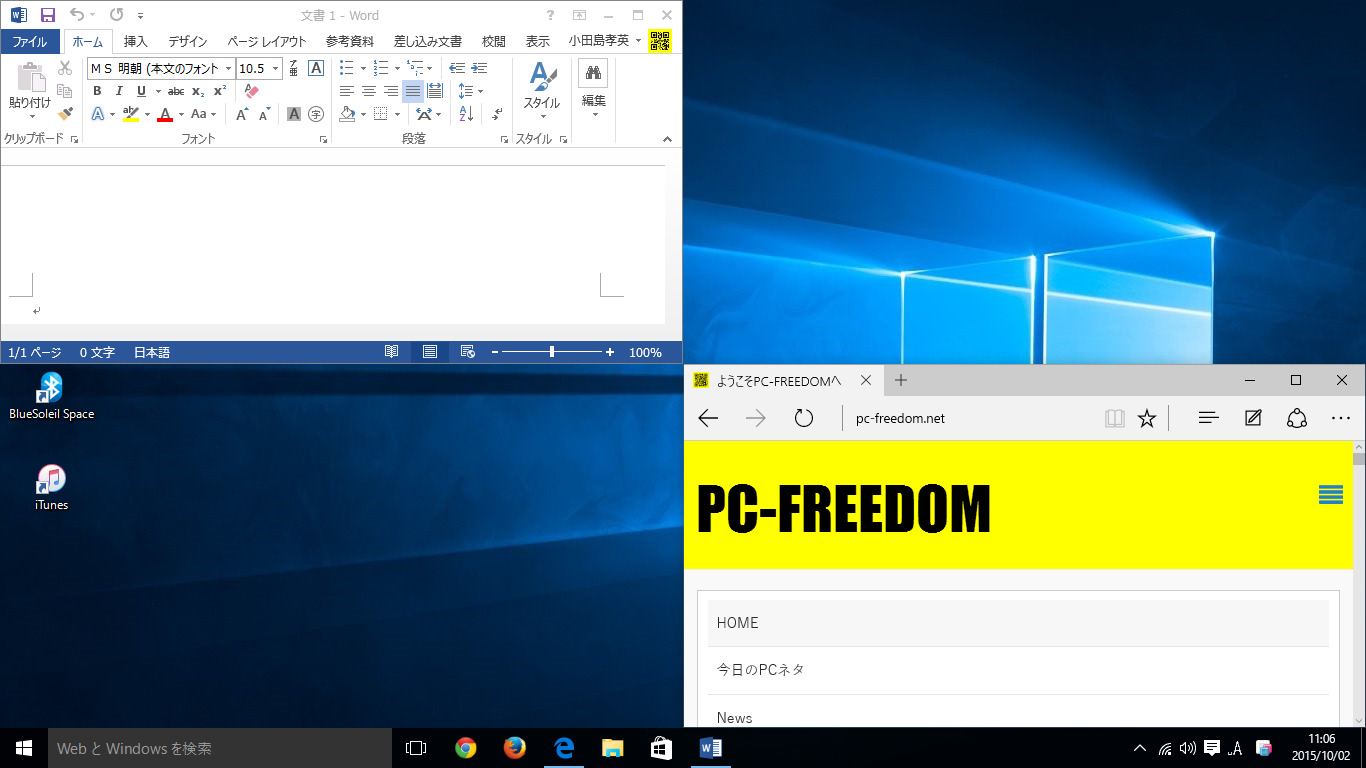Open the font name dropdown
Image resolution: width=1366 pixels, height=768 pixels.
point(228,69)
